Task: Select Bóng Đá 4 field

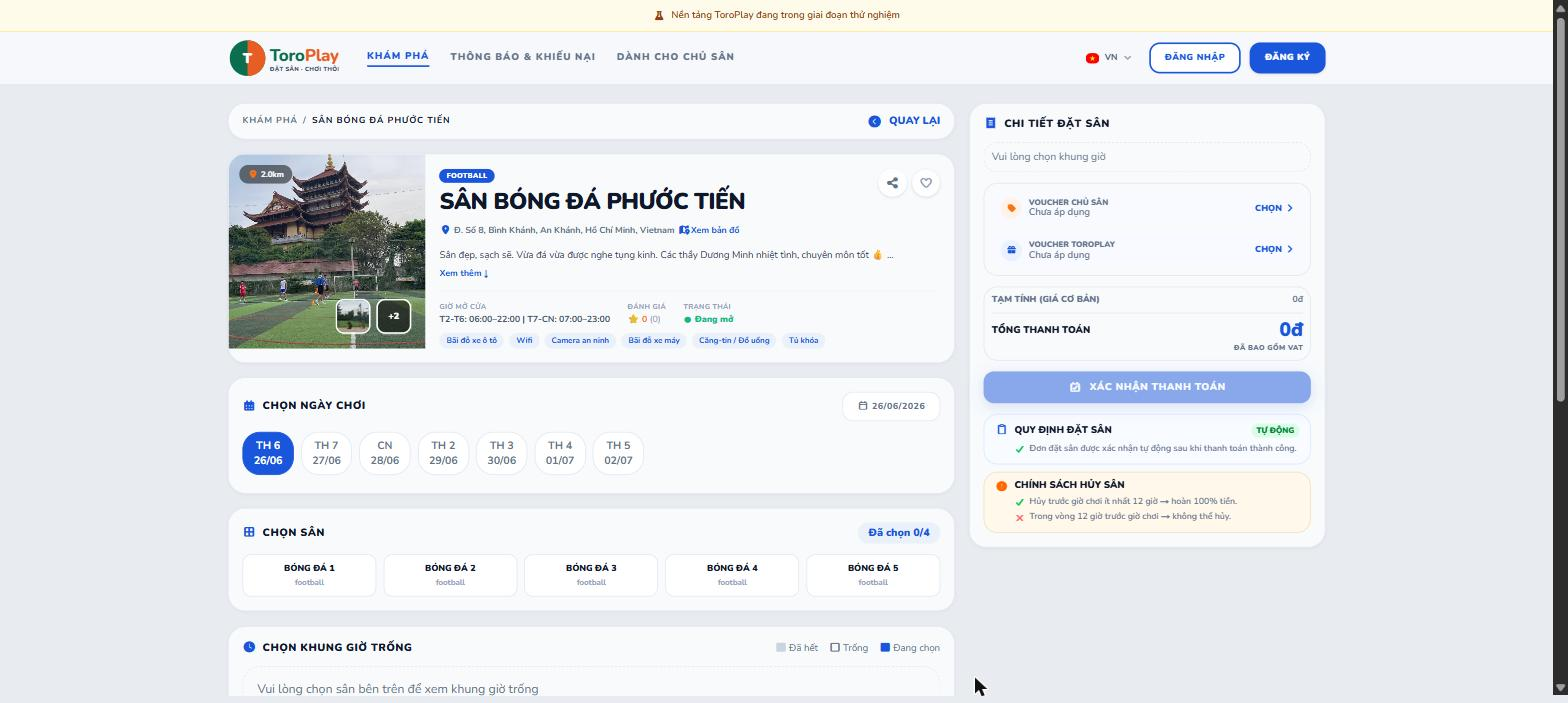Action: click(732, 575)
